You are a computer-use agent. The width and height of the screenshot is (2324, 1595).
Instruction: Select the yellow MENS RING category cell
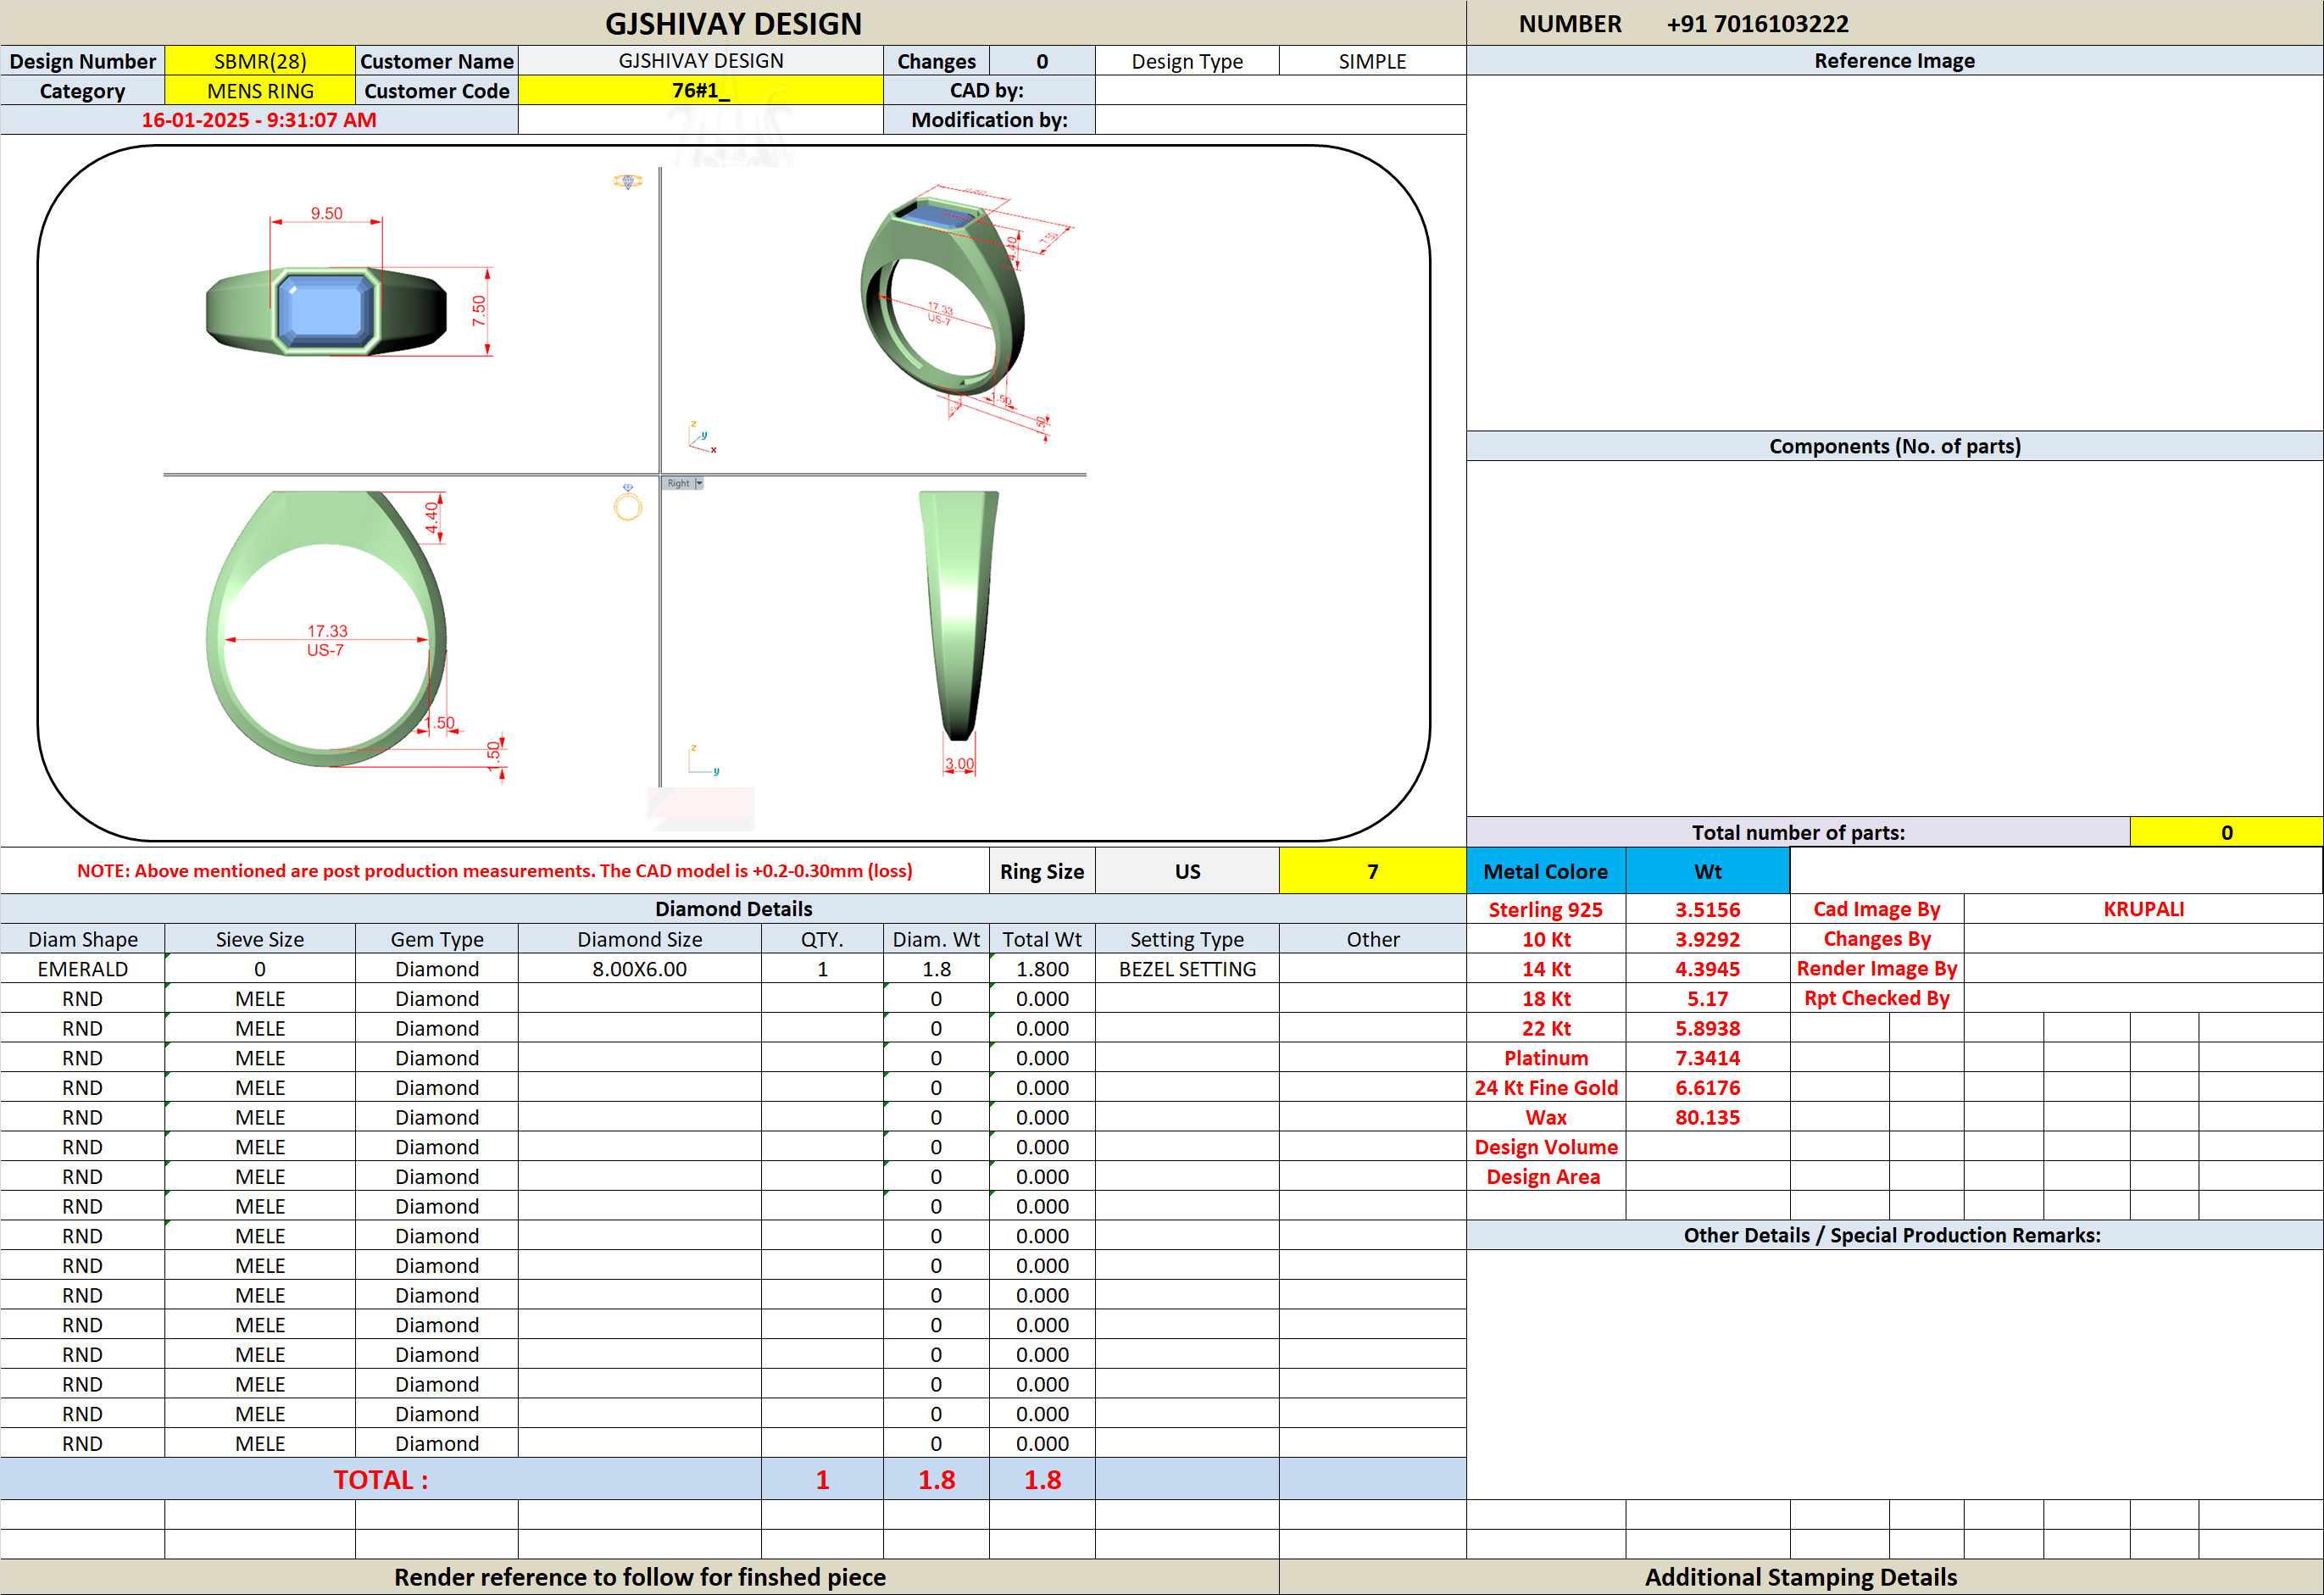pos(260,91)
